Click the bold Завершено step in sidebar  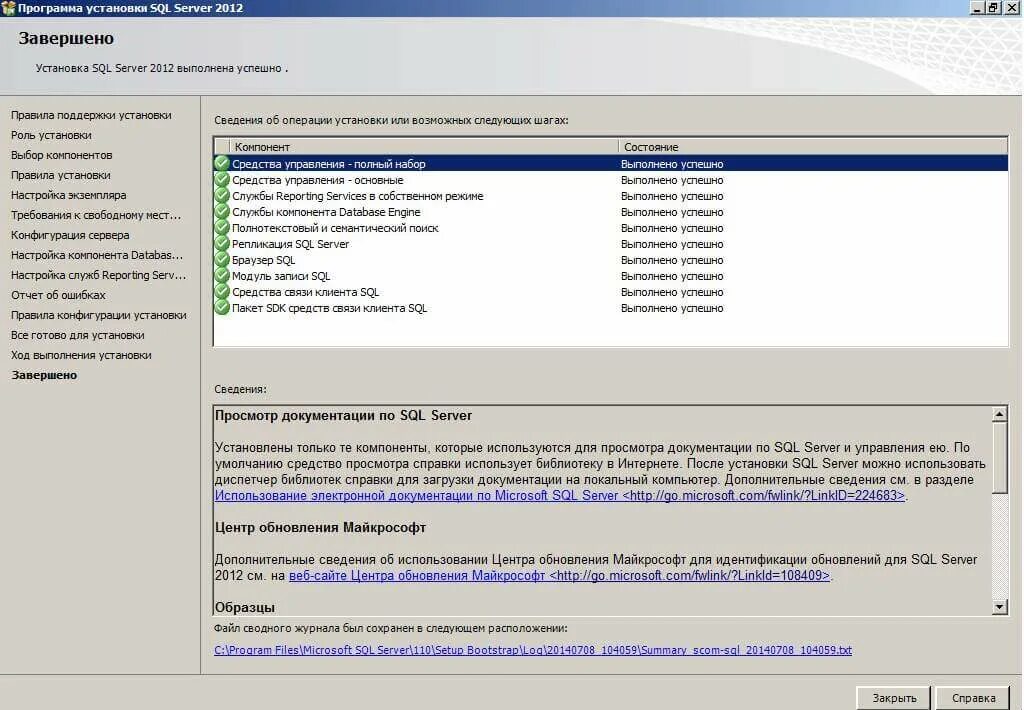44,375
